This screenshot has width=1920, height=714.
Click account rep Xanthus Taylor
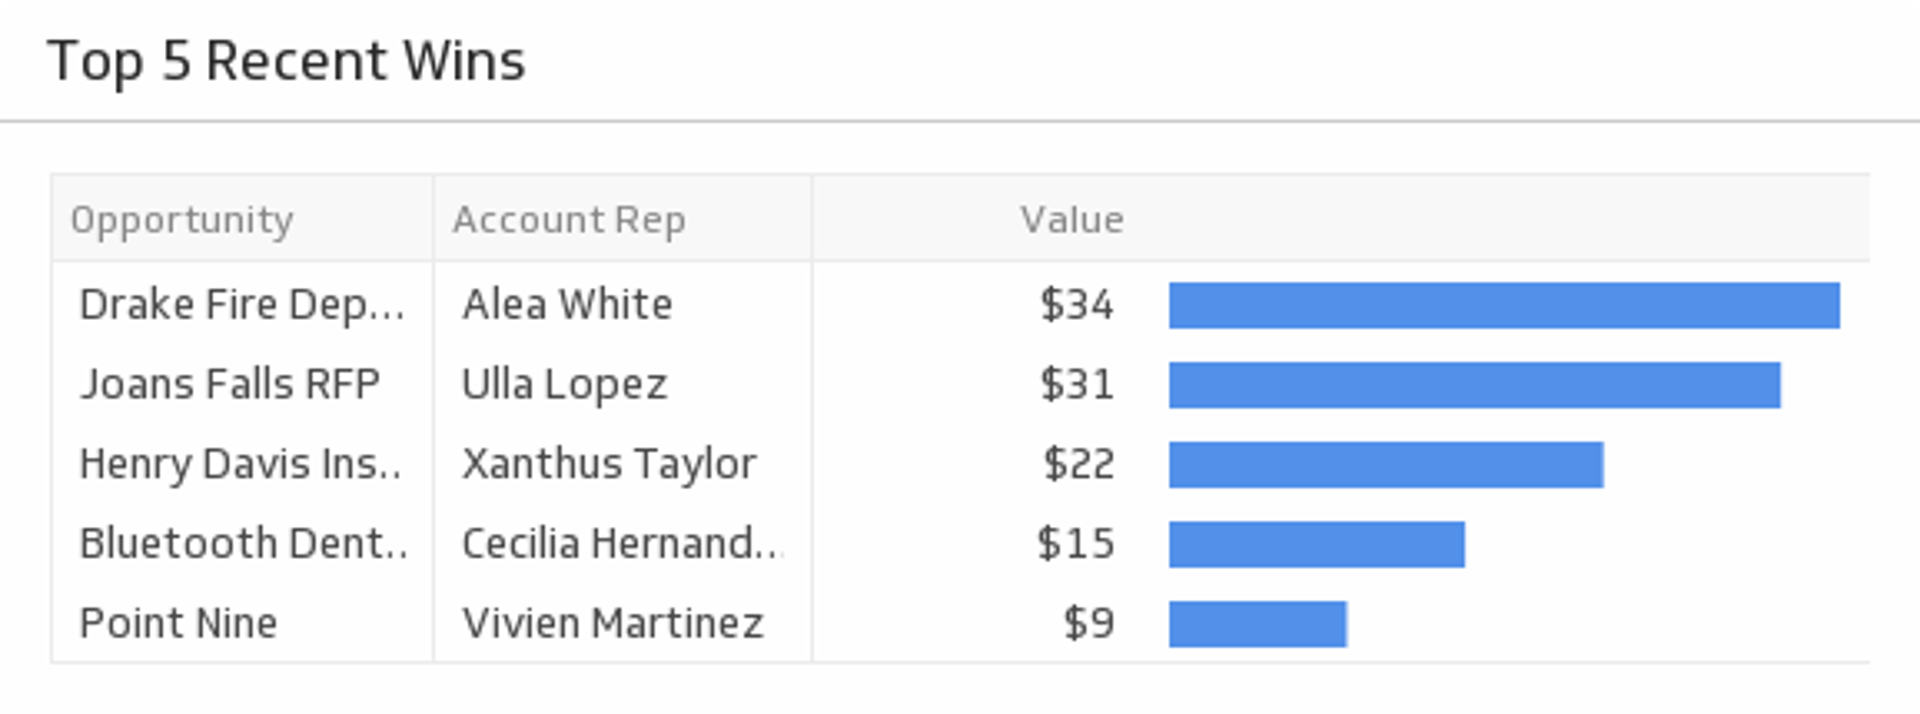point(608,464)
